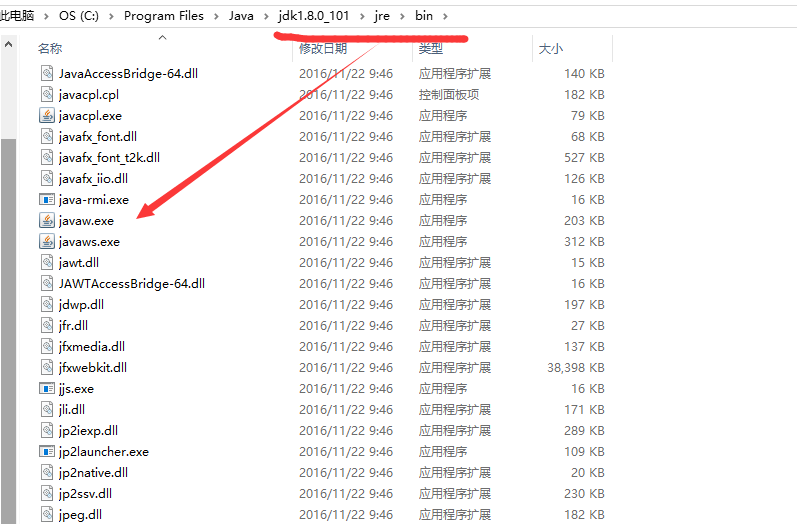Select the javaws.exe file name
The width and height of the screenshot is (797, 524).
89,241
